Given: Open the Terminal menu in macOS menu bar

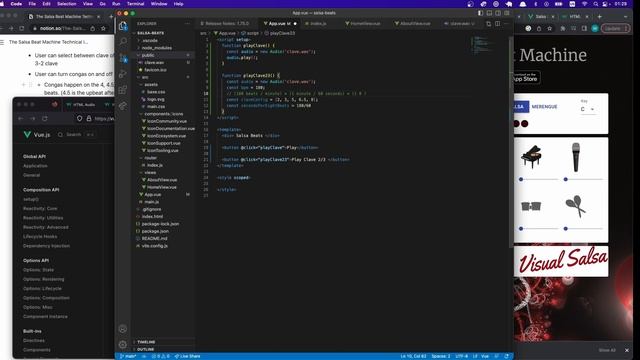Looking at the screenshot, I should point(135,4).
